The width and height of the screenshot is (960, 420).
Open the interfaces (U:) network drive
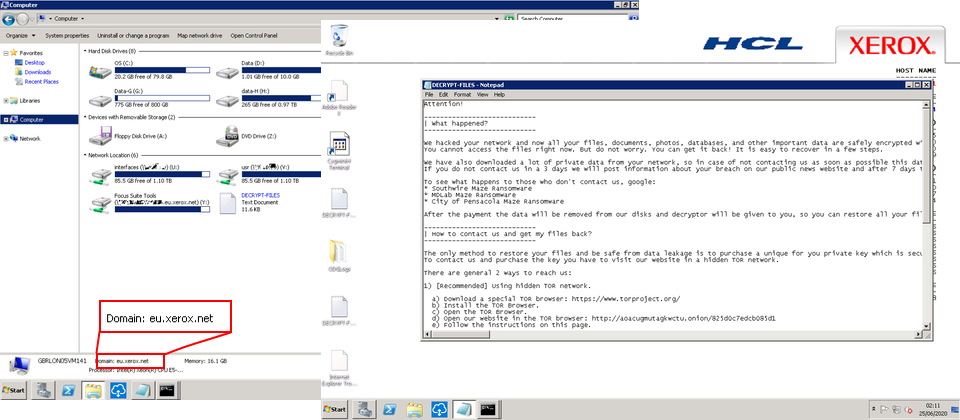pos(149,174)
